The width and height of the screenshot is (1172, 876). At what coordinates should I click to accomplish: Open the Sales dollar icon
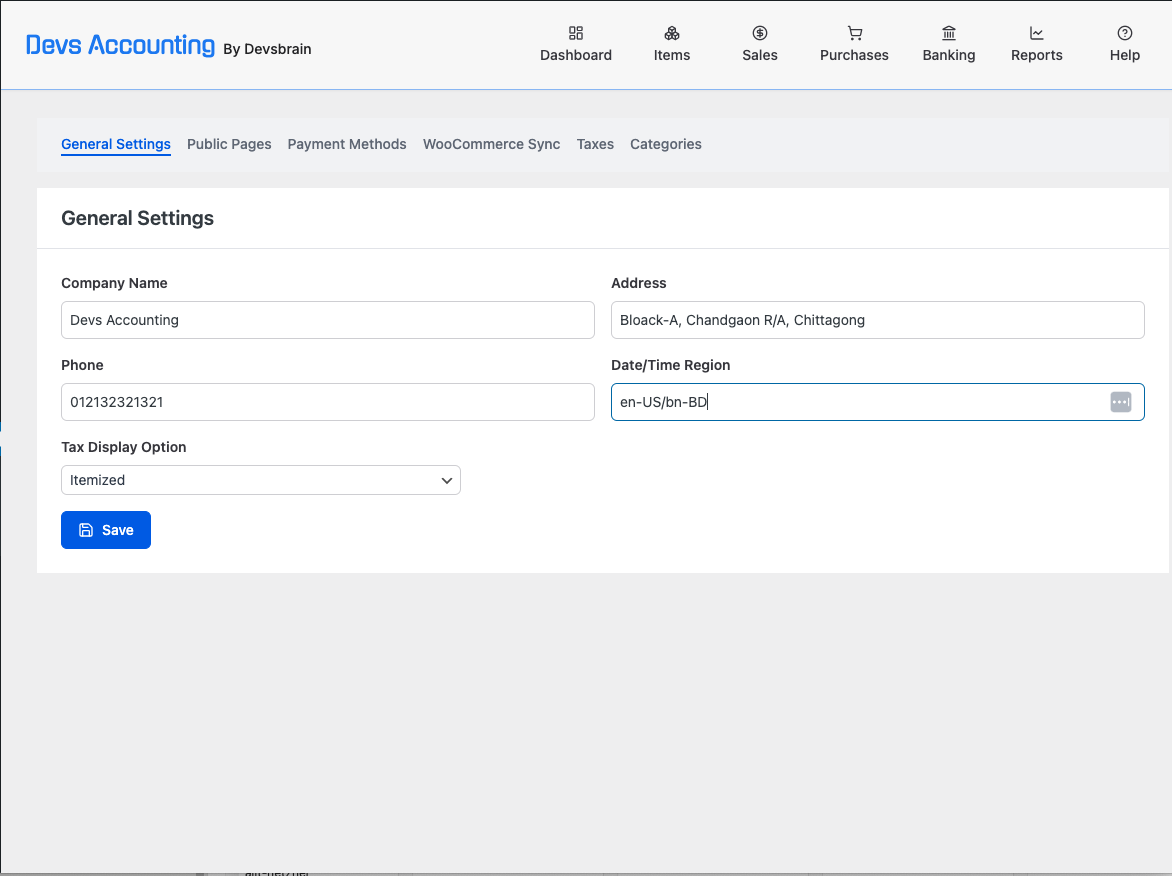click(x=759, y=33)
